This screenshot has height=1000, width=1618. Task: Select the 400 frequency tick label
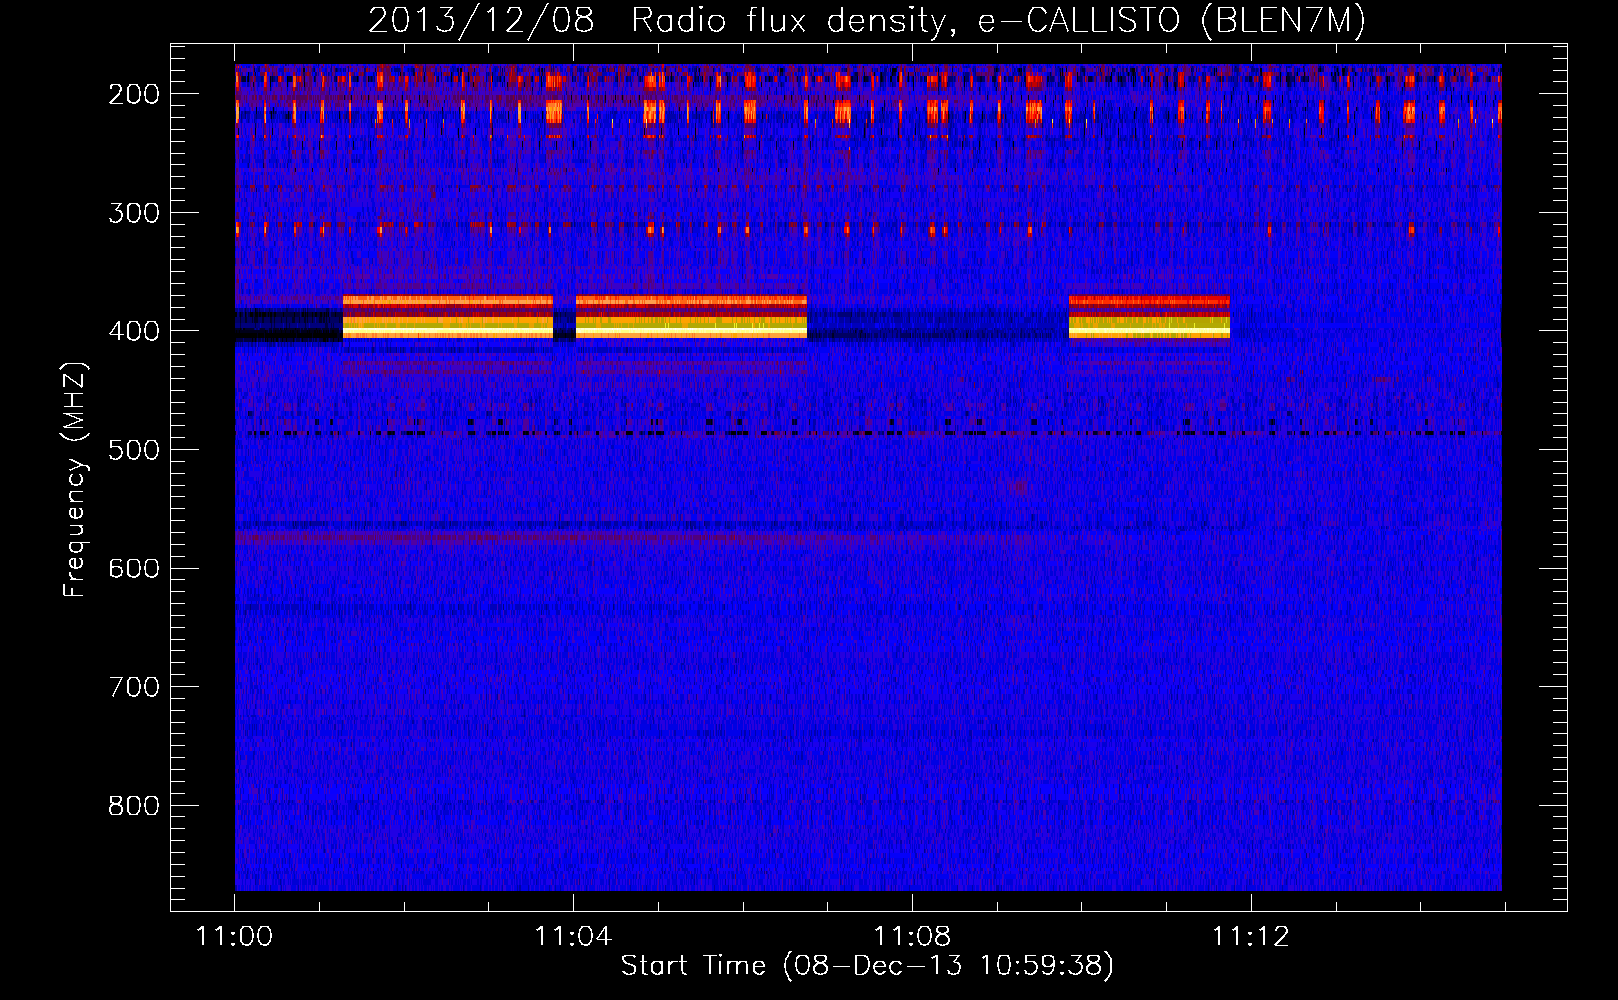[134, 332]
